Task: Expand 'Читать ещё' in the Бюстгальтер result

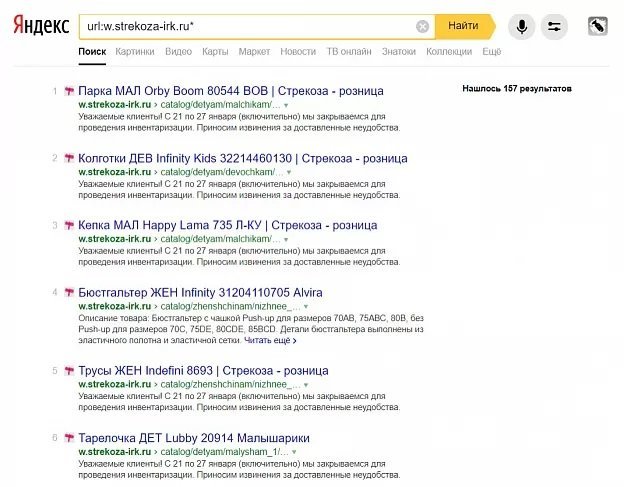Action: point(270,340)
